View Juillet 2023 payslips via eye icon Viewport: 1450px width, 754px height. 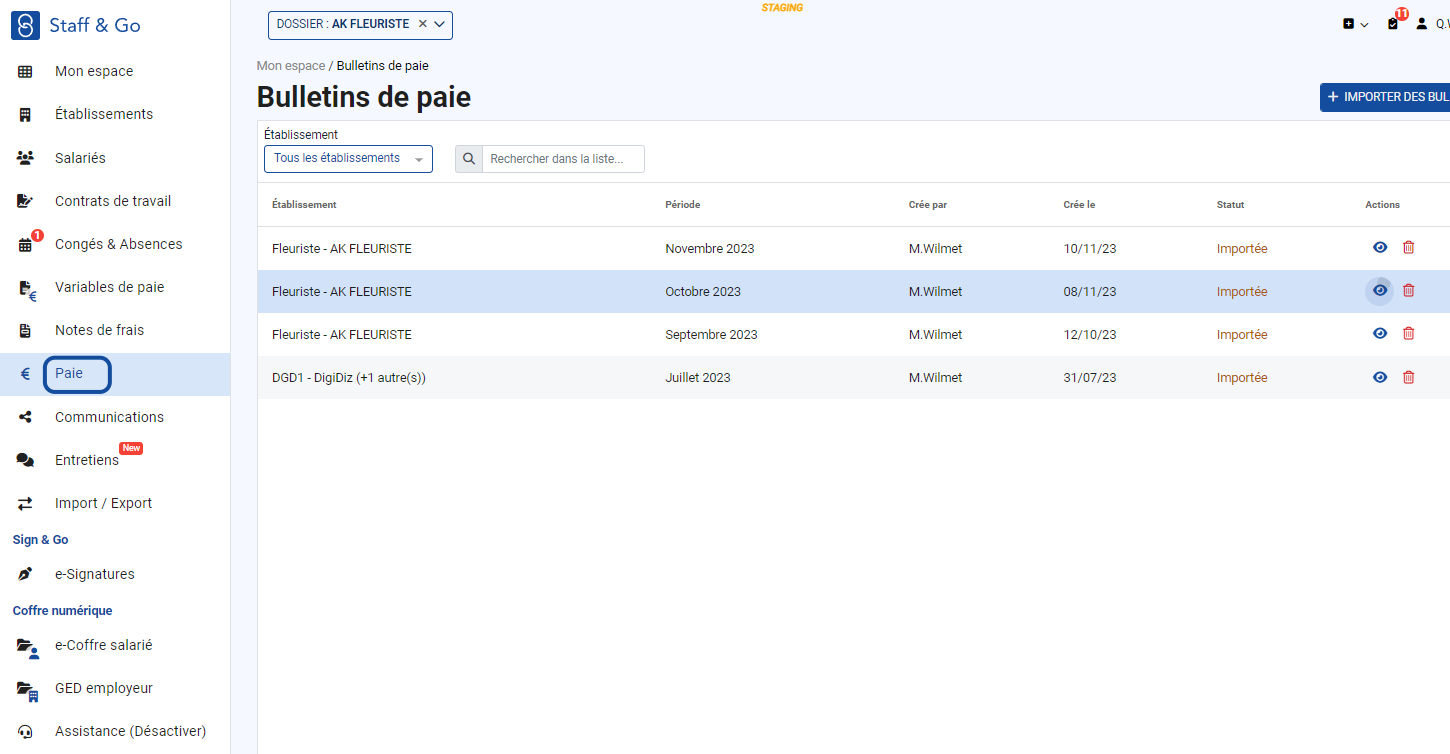coord(1380,377)
